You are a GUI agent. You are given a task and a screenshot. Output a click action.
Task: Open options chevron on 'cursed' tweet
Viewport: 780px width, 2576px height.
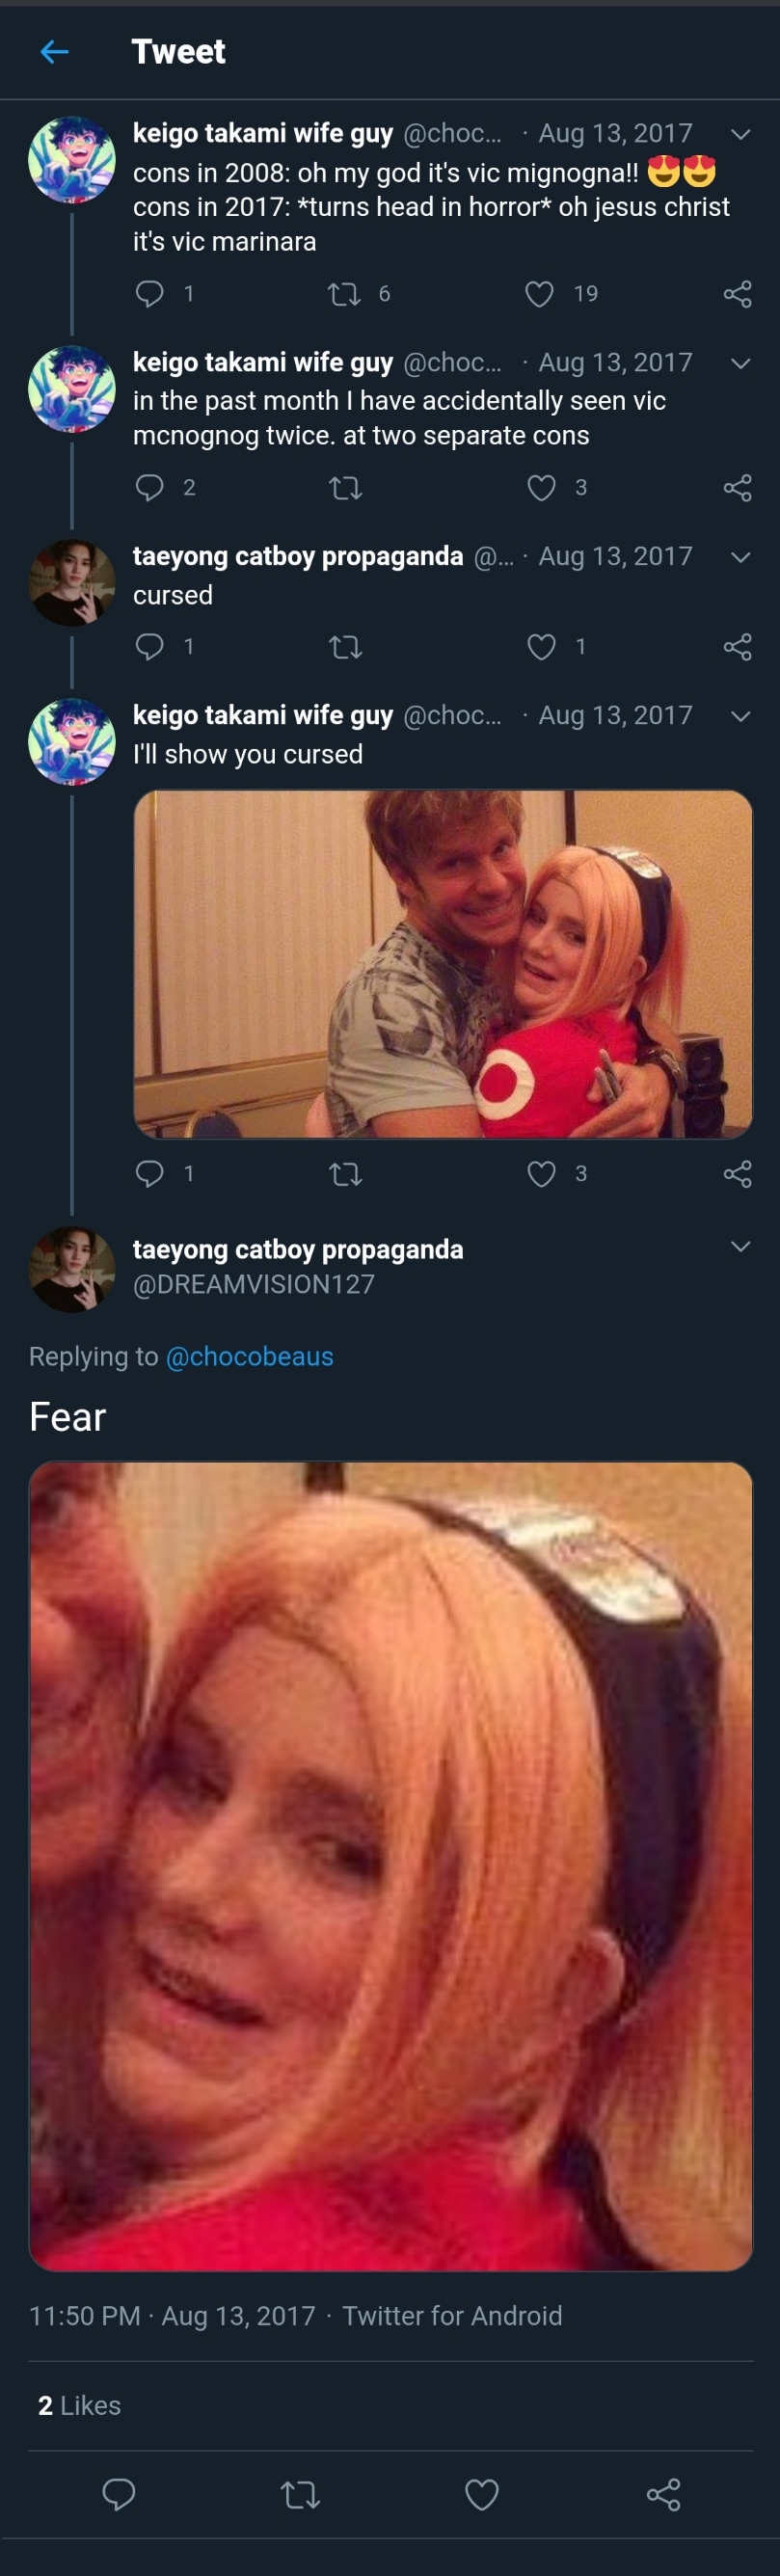(x=740, y=557)
